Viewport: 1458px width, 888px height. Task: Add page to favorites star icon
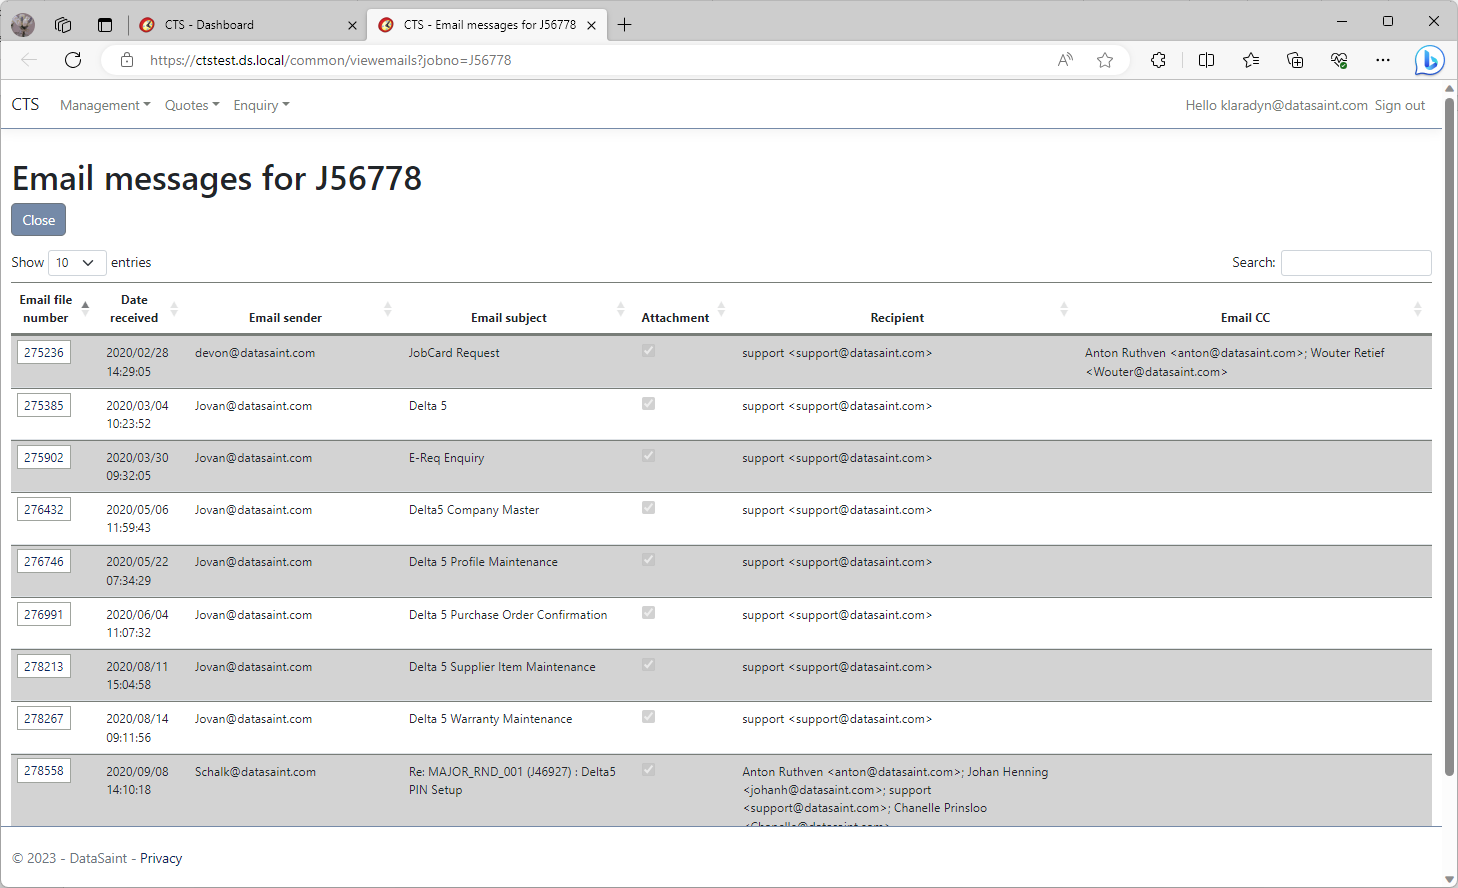[x=1105, y=60]
